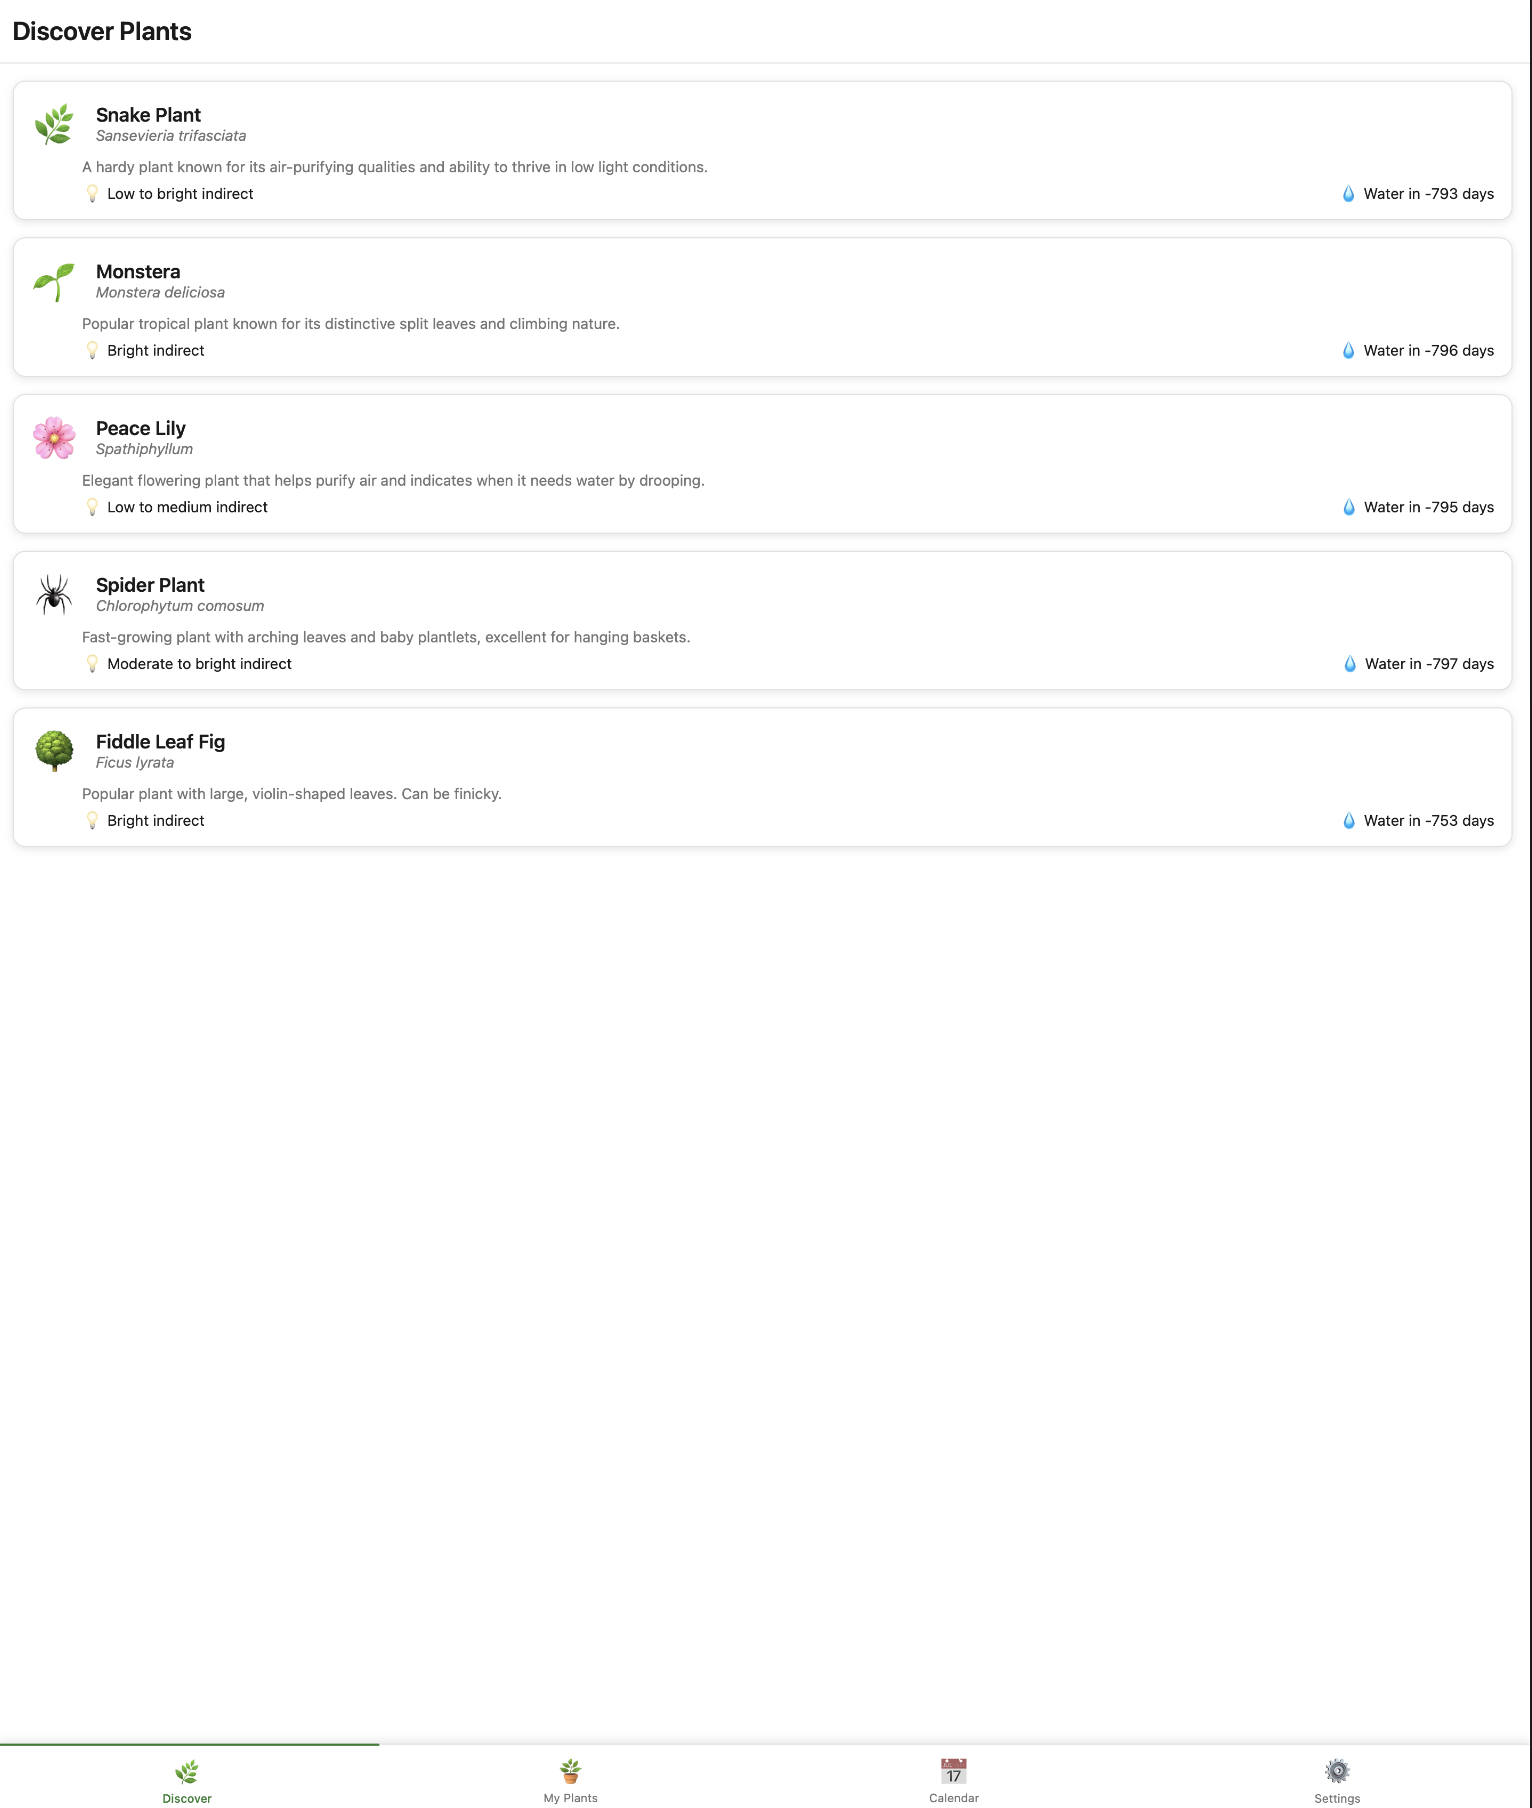Select the Settings tab

coord(1336,1779)
